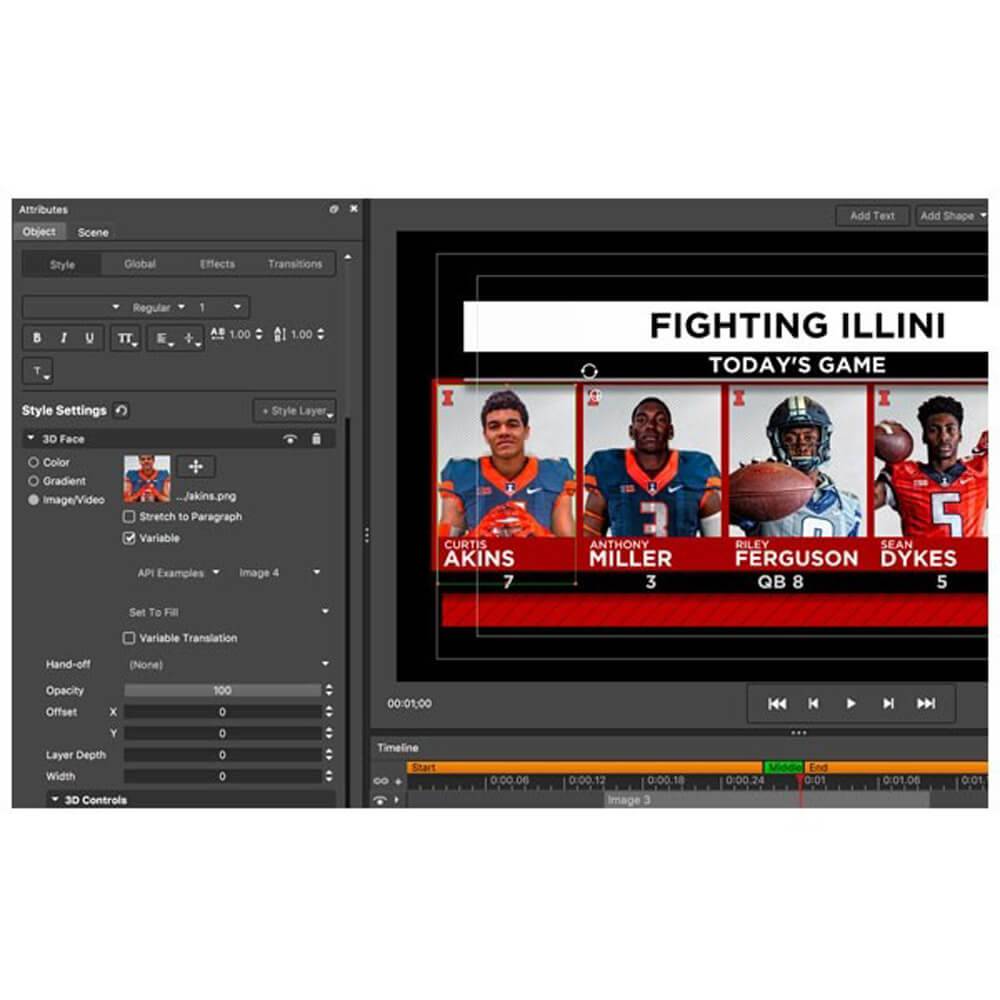The image size is (1000, 1000).
Task: Click the Layer Depth input field
Action: tap(223, 754)
